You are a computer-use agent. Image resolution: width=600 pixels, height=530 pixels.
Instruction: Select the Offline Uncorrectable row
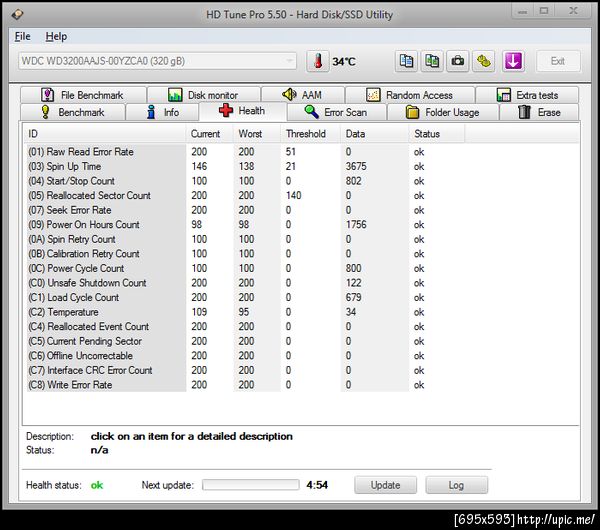click(245, 356)
